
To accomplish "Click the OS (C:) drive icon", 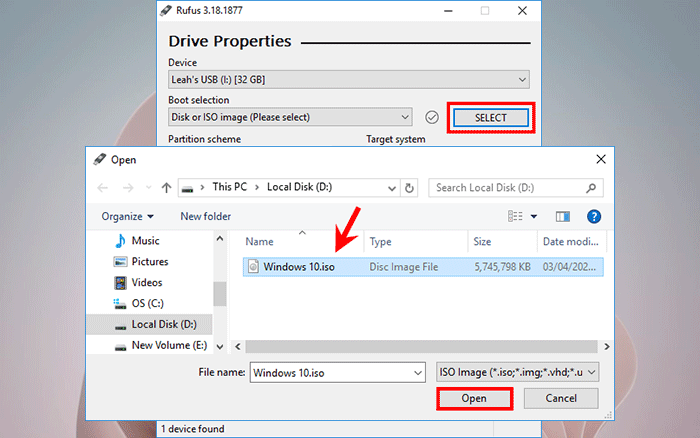I will click(x=119, y=304).
